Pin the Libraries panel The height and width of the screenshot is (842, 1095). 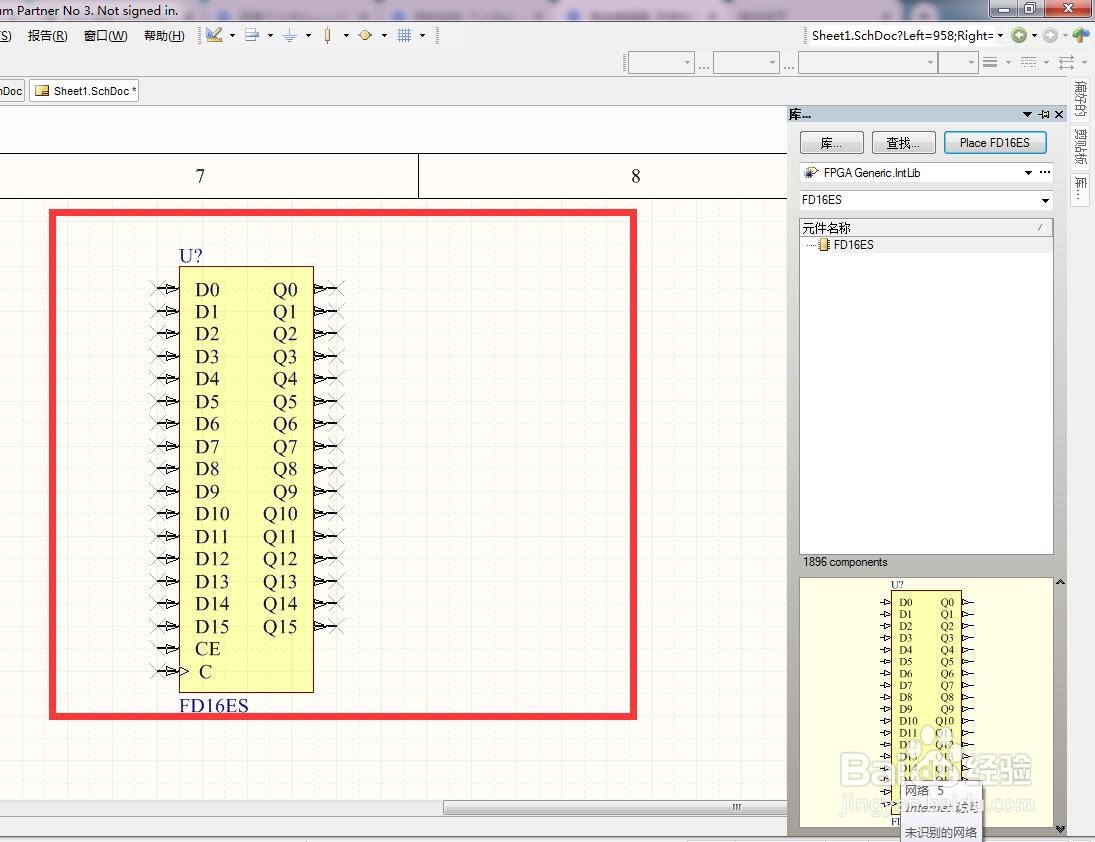[1044, 114]
